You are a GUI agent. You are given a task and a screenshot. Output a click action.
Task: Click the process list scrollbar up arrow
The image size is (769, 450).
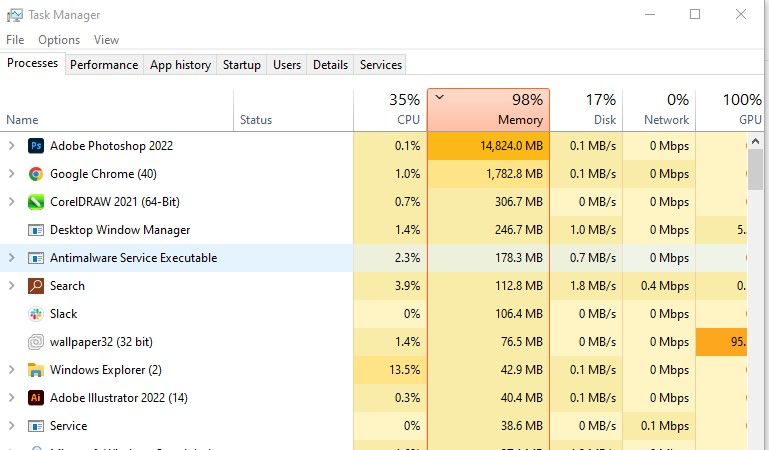click(x=755, y=142)
